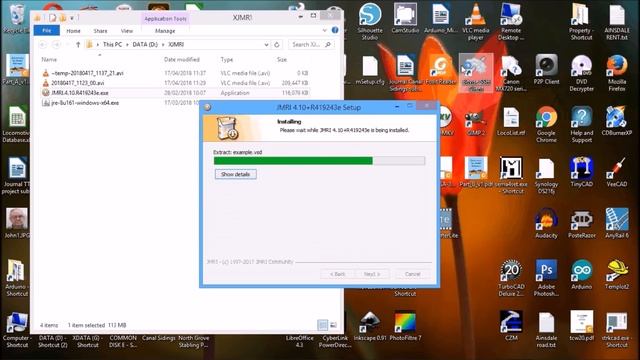Open Synology DS216j desktop icon
Image resolution: width=640 pixels, height=360 pixels.
click(x=546, y=176)
